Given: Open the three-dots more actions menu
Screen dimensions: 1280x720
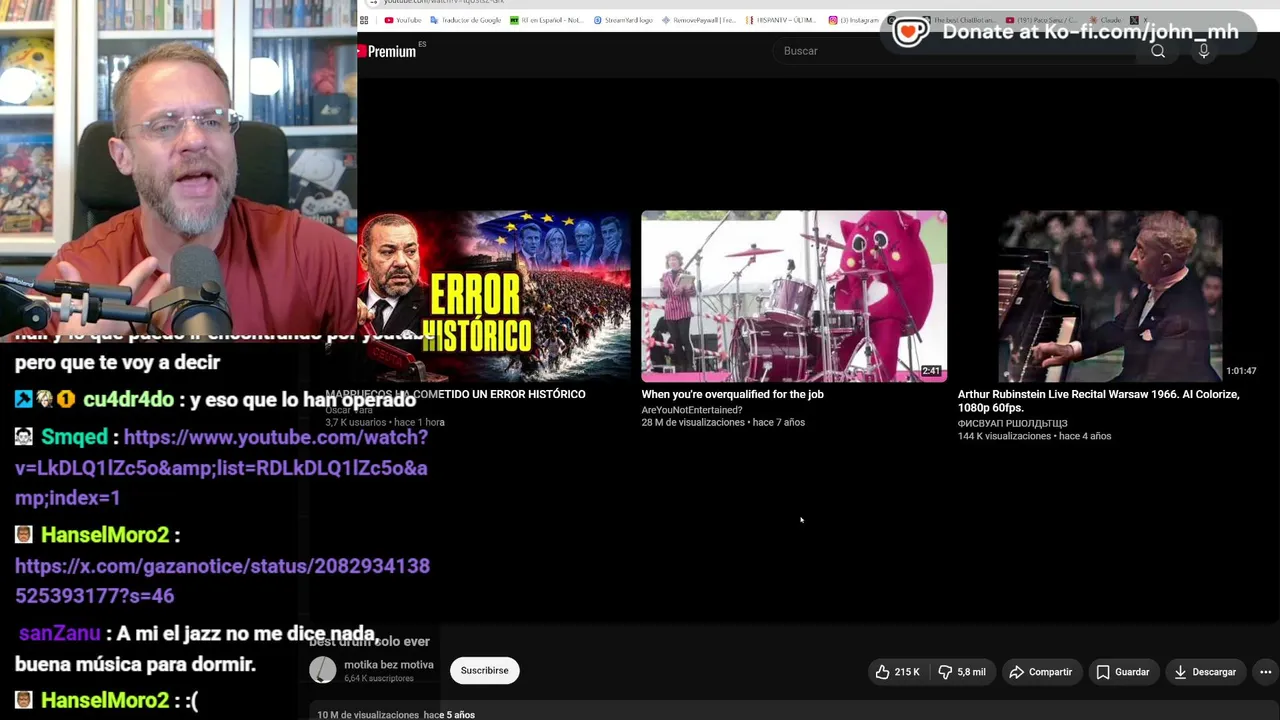Looking at the screenshot, I should 1265,672.
